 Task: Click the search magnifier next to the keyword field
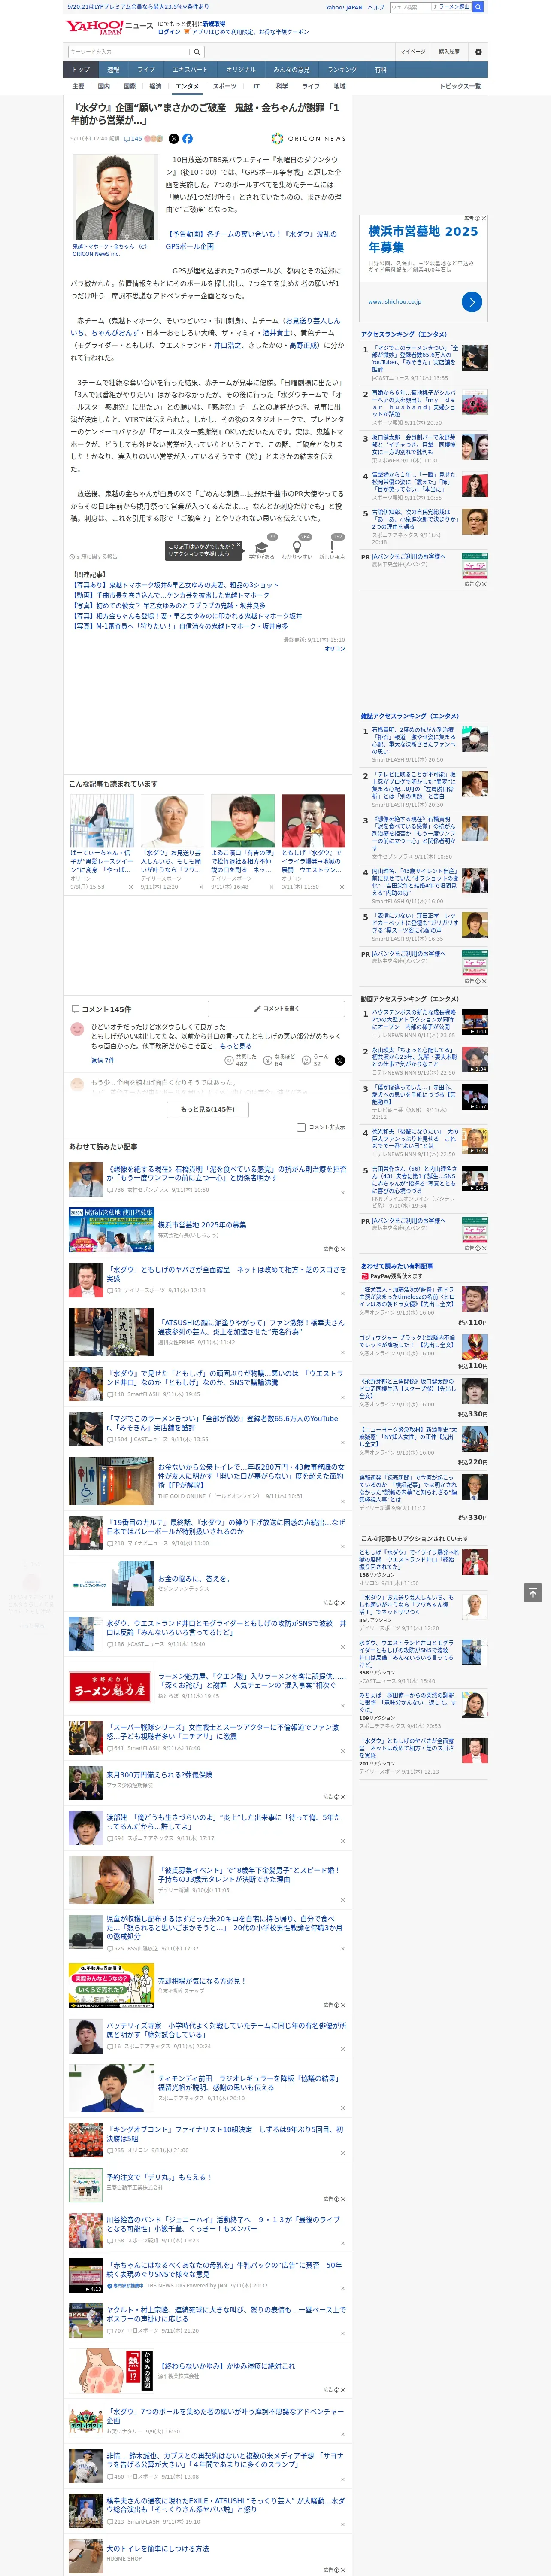[197, 52]
